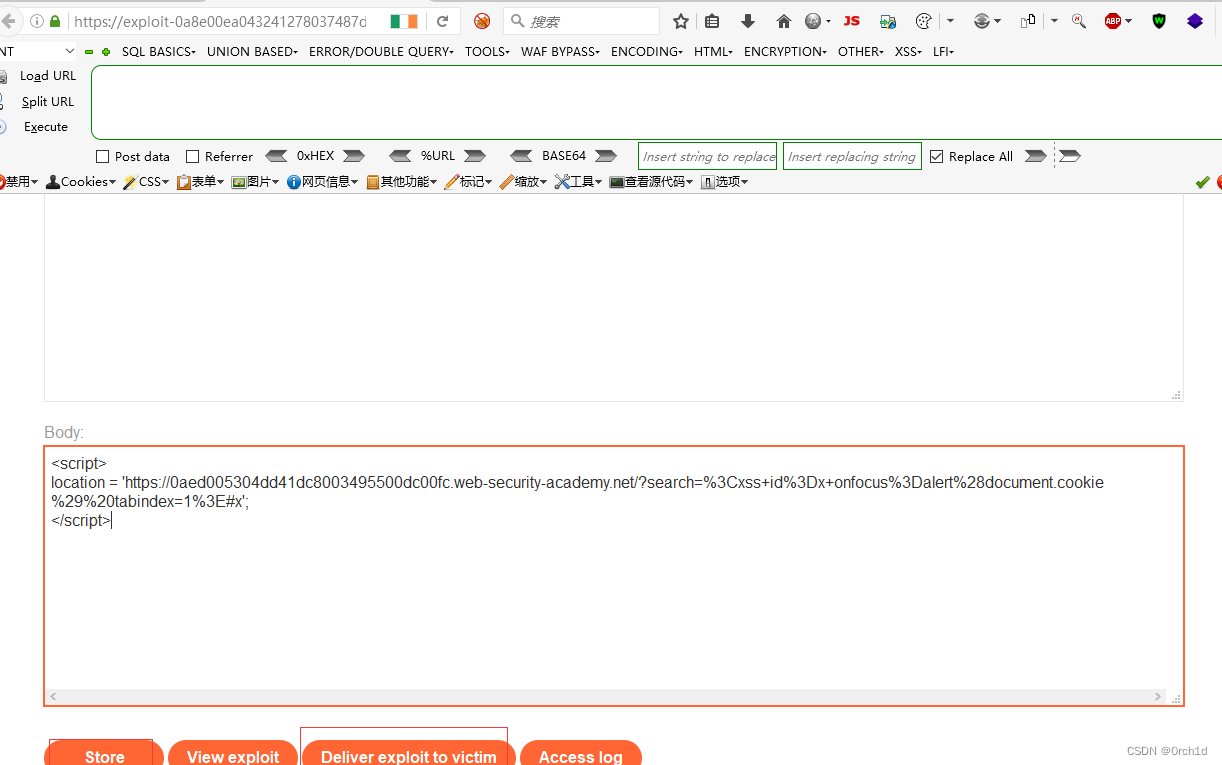Click the Body textarea horizontal scrollbar
This screenshot has height=765, width=1222.
click(606, 696)
